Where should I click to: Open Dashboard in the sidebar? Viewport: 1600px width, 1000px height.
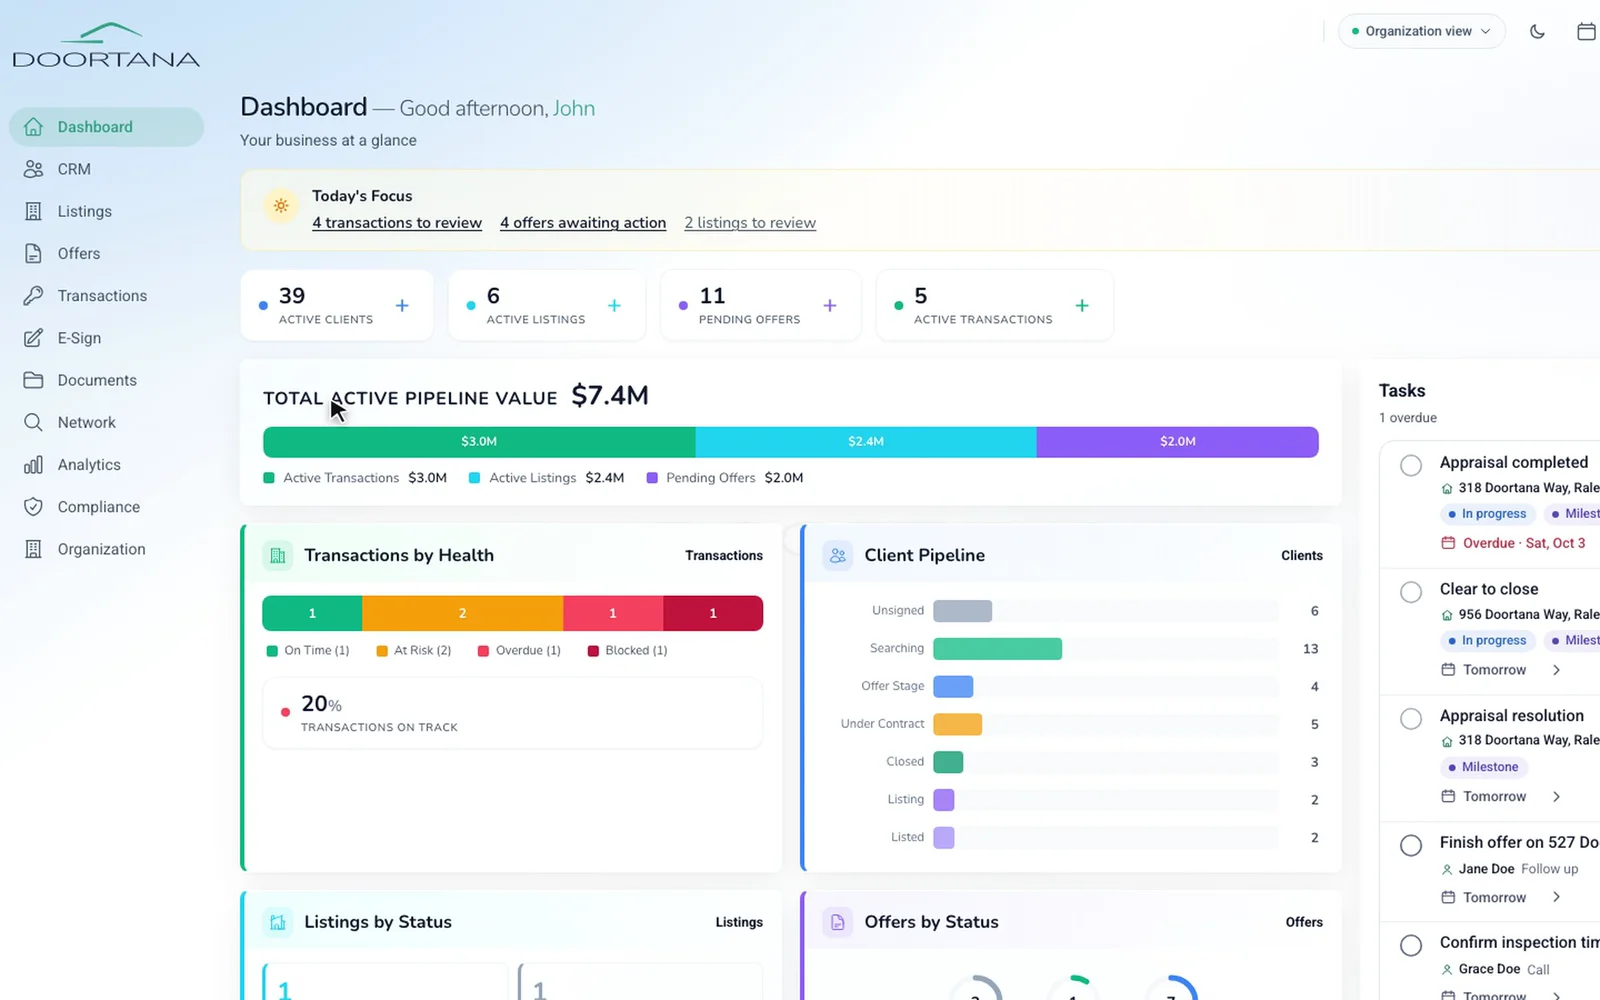coord(106,127)
